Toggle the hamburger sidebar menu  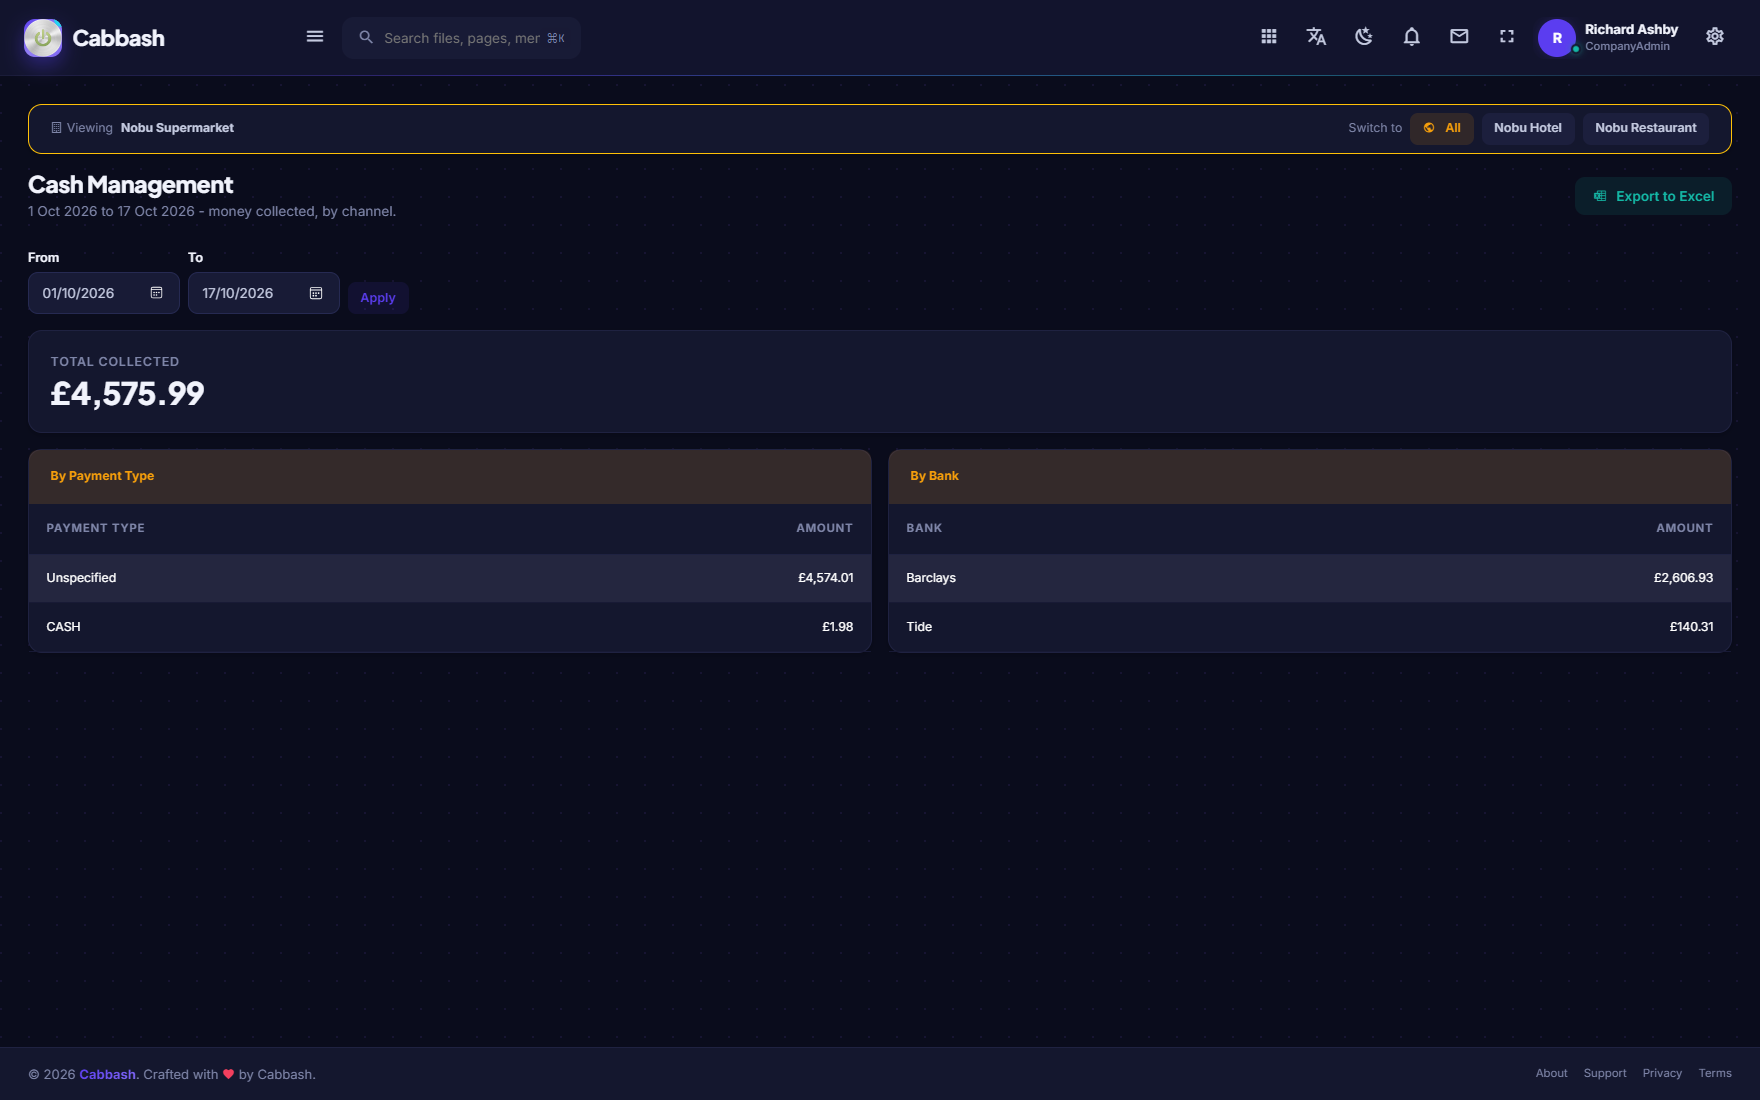click(315, 37)
